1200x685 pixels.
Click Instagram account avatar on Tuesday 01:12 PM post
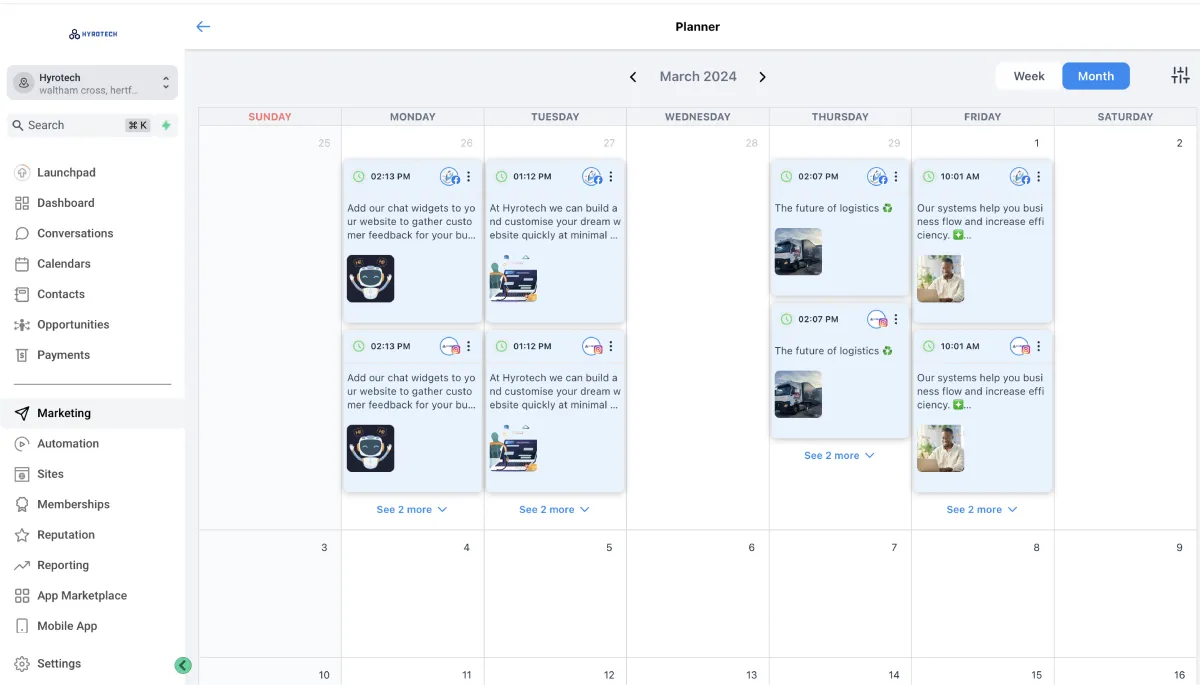coord(593,347)
